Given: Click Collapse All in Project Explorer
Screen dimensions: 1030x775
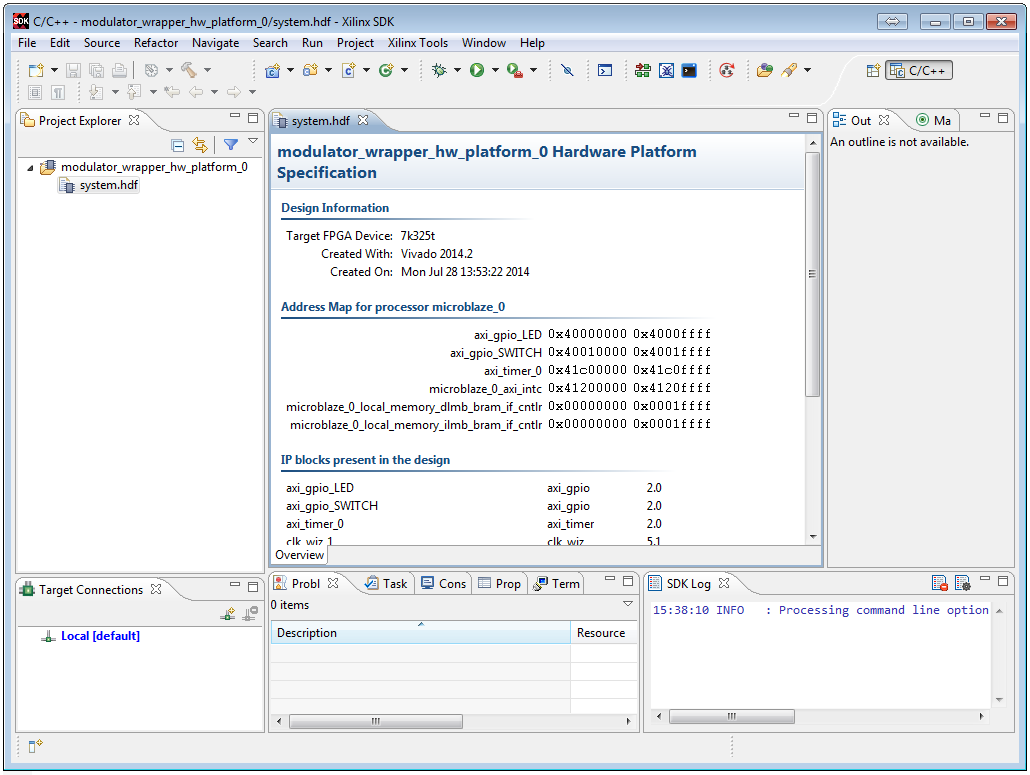Looking at the screenshot, I should 177,145.
